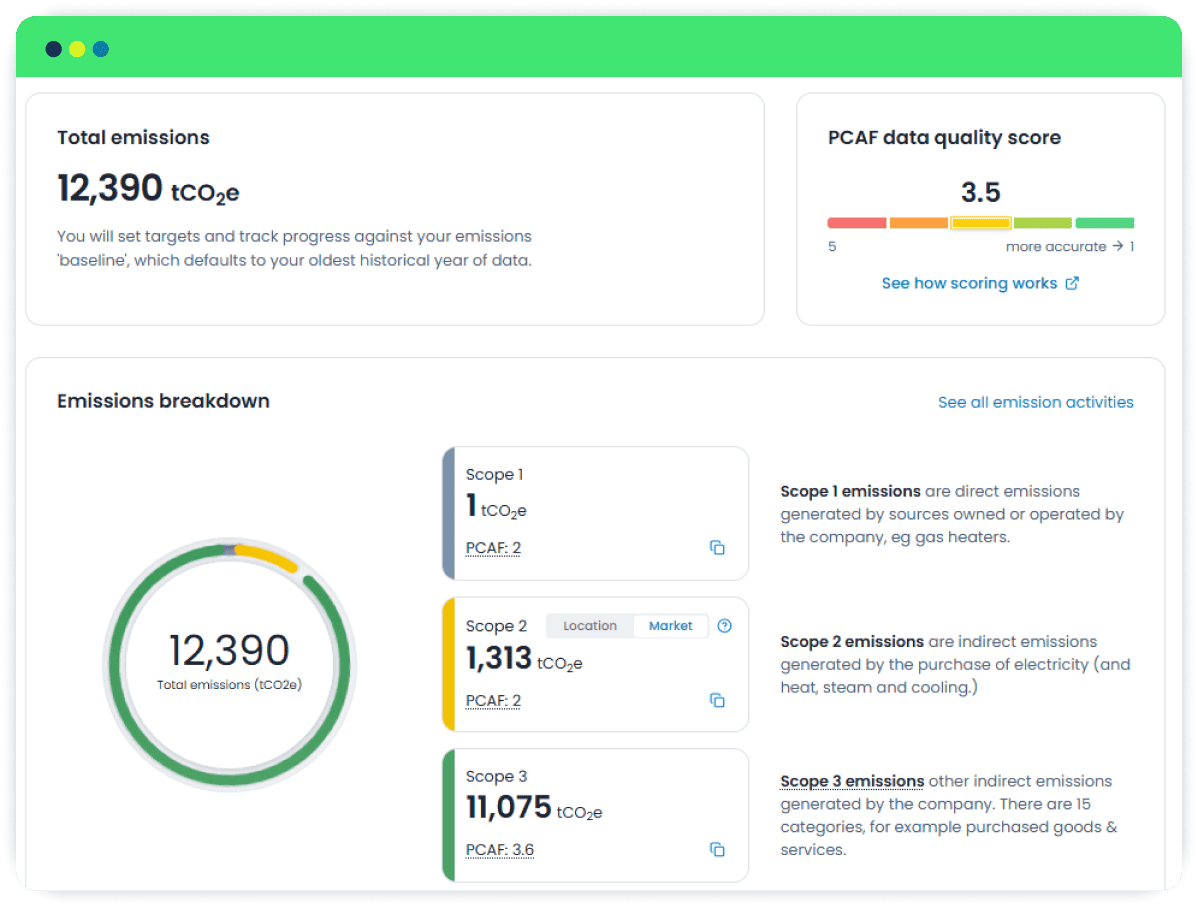Click the dark navy window dot
Image resolution: width=1198 pixels, height=907 pixels.
(x=53, y=49)
